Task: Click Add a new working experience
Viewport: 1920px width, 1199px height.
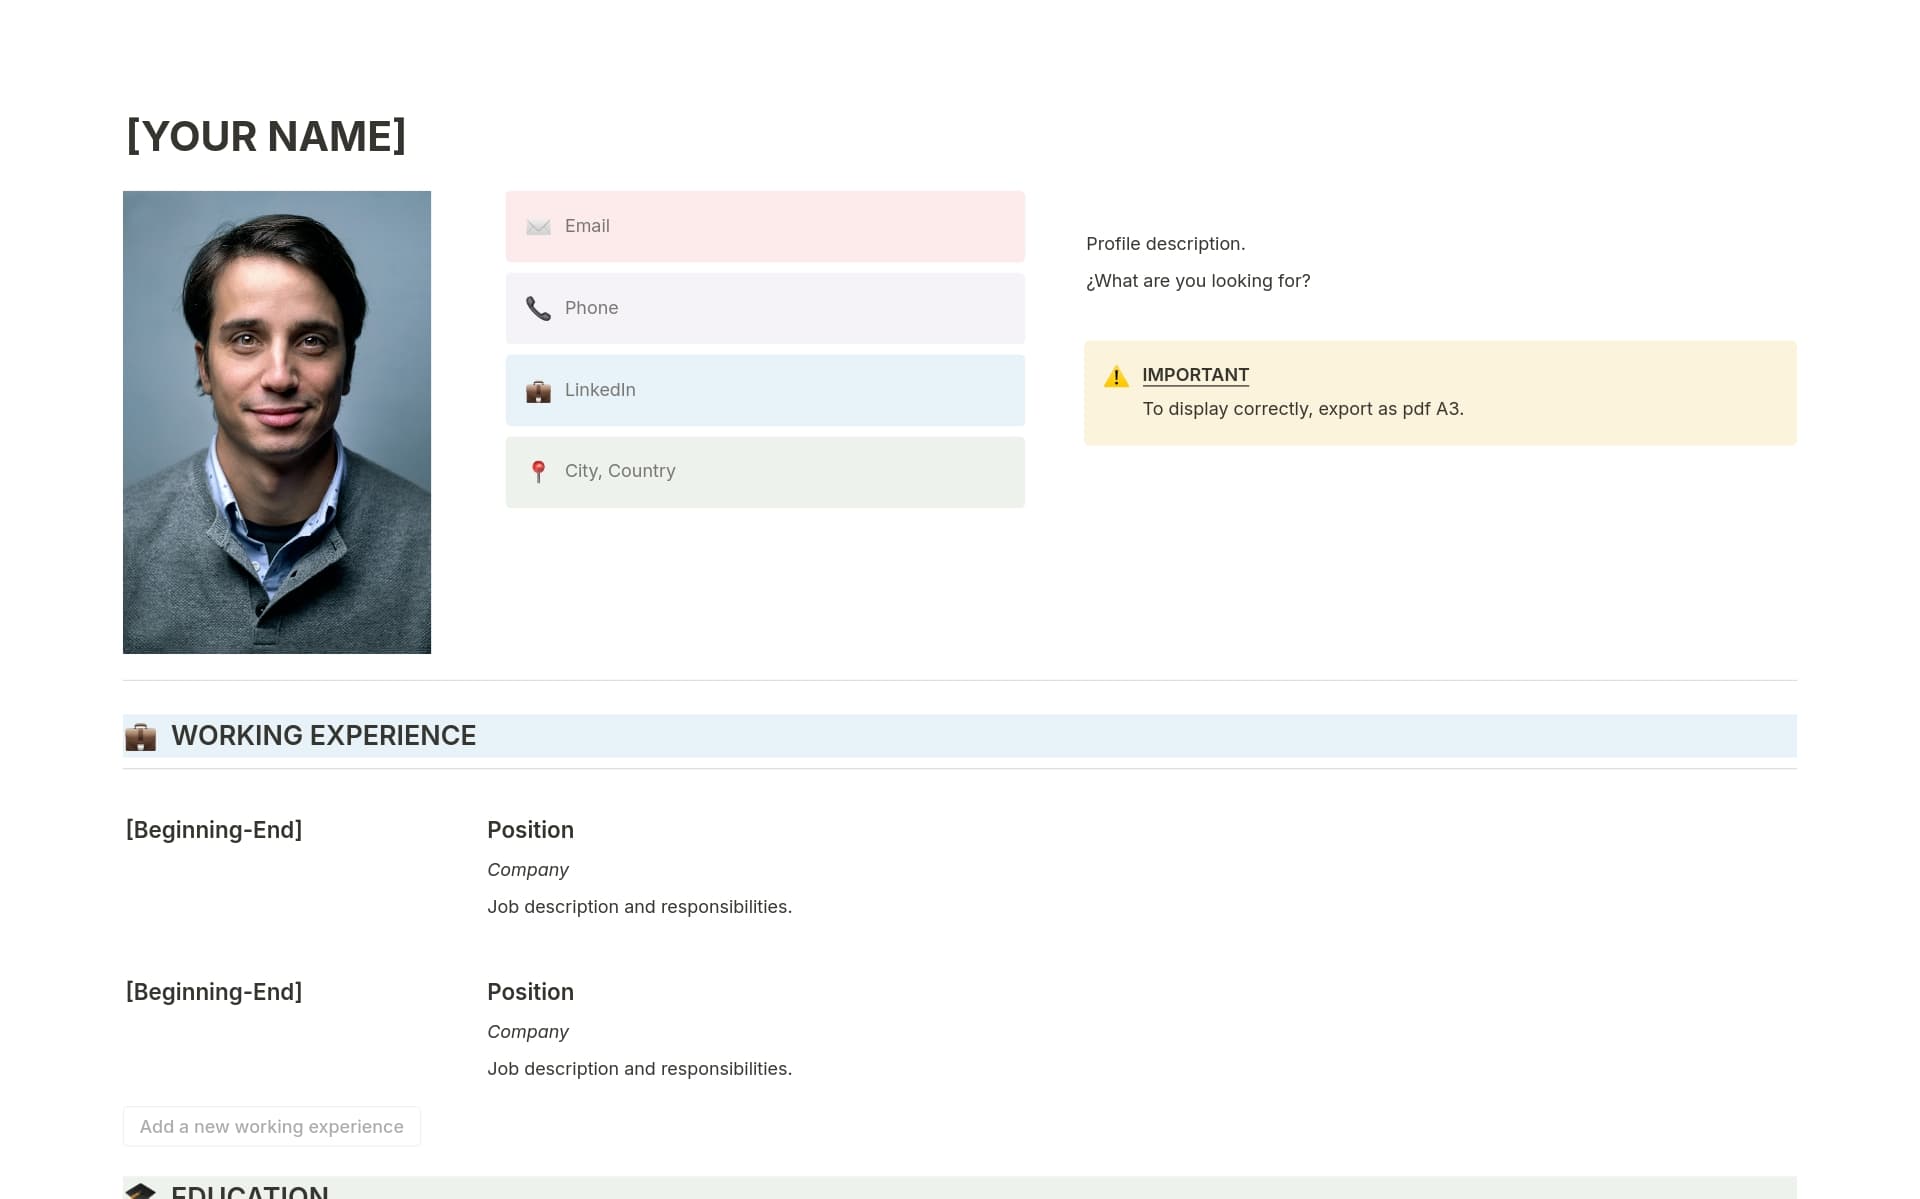Action: point(271,1126)
